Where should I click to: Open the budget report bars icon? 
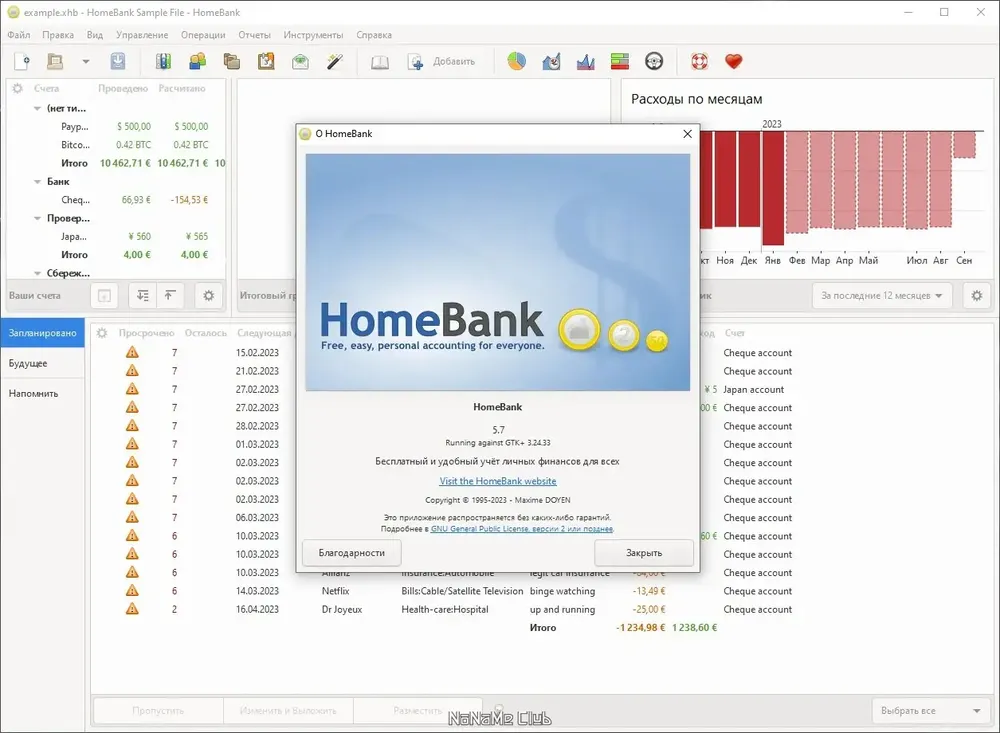620,61
